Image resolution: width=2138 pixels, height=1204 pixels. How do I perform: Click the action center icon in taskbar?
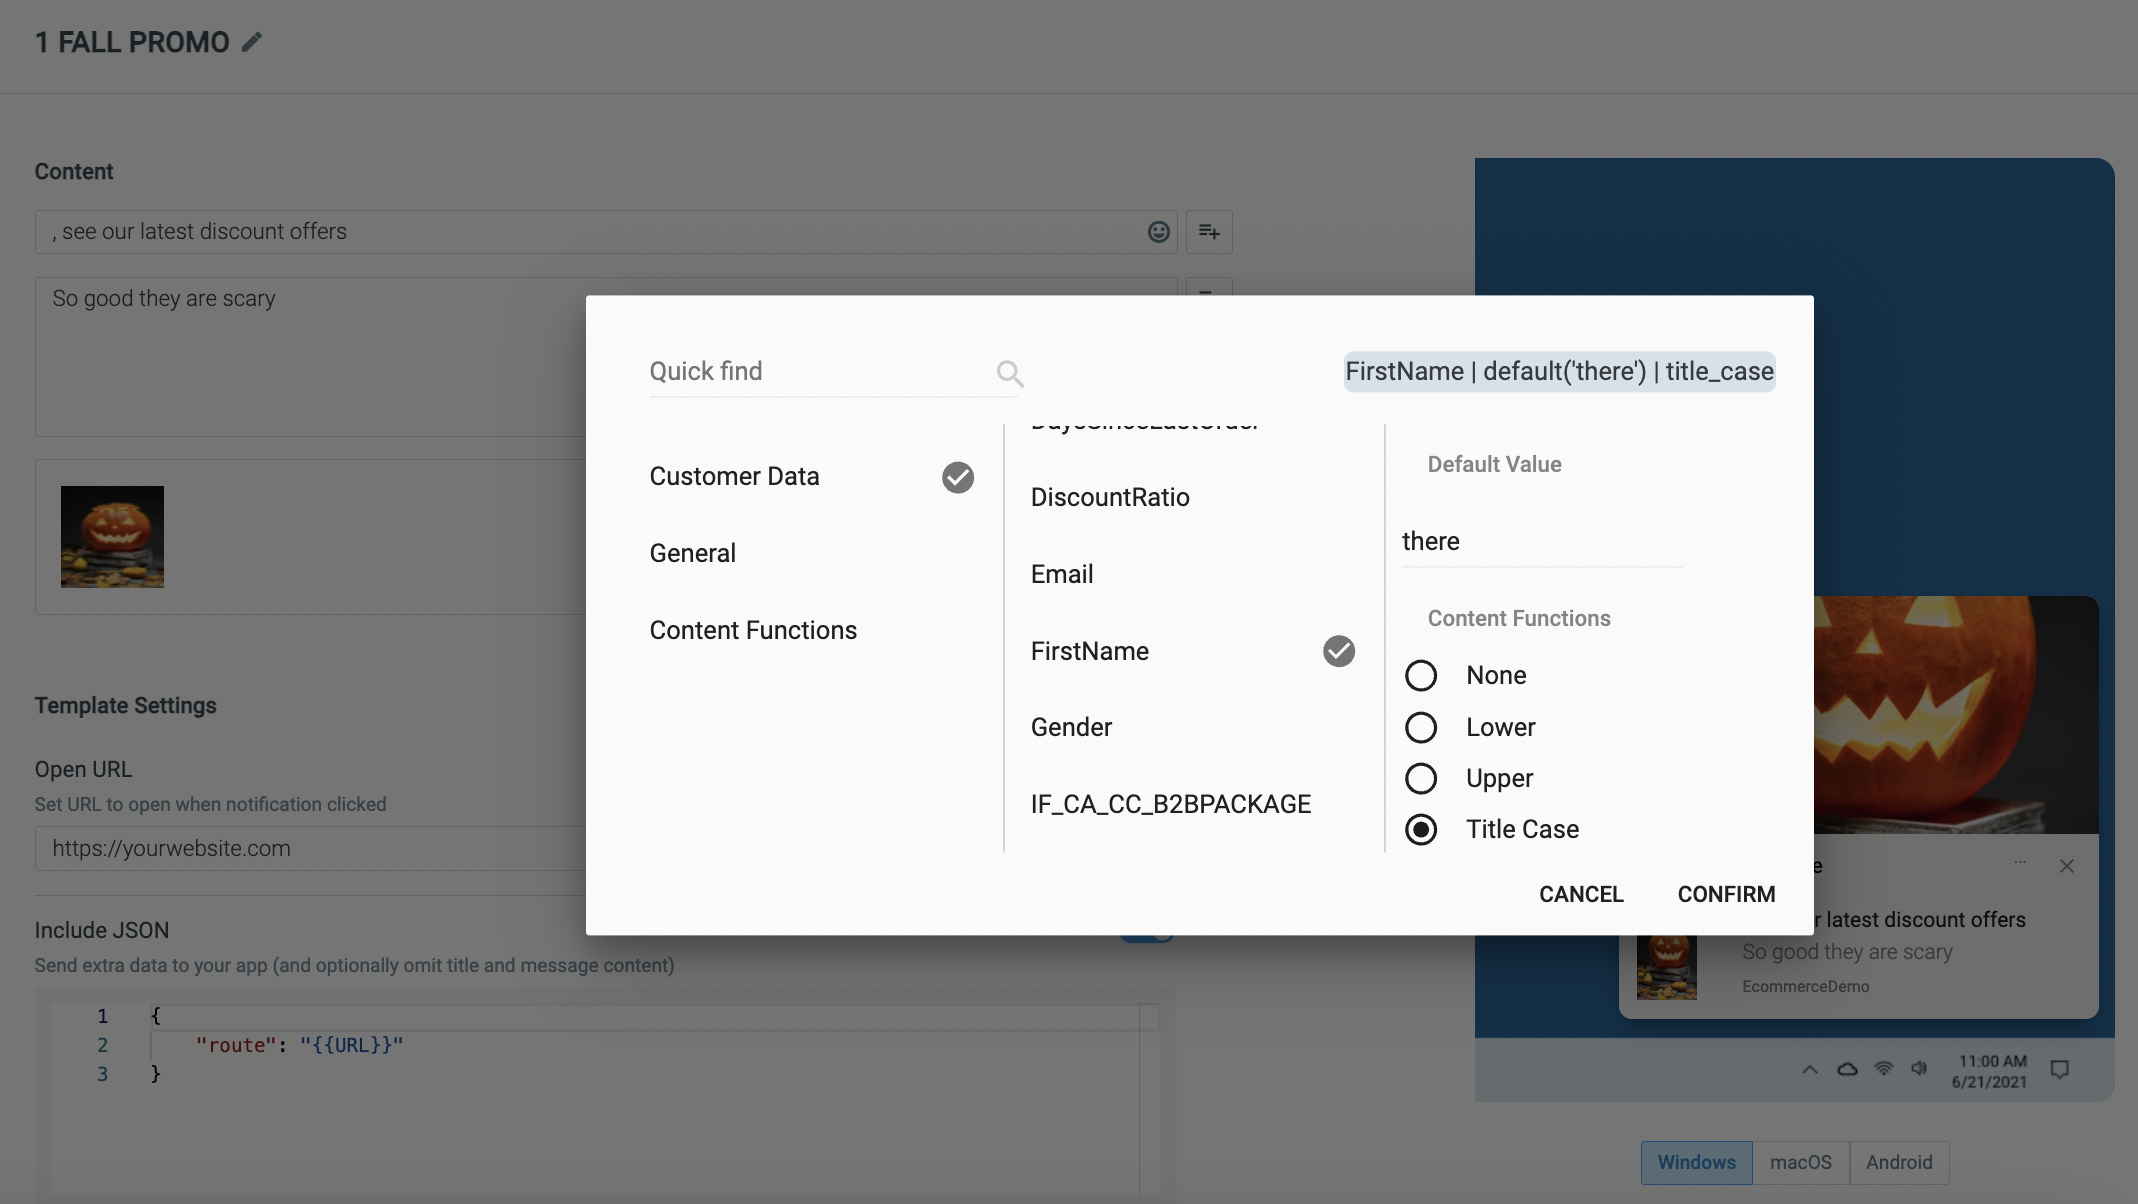click(2059, 1069)
